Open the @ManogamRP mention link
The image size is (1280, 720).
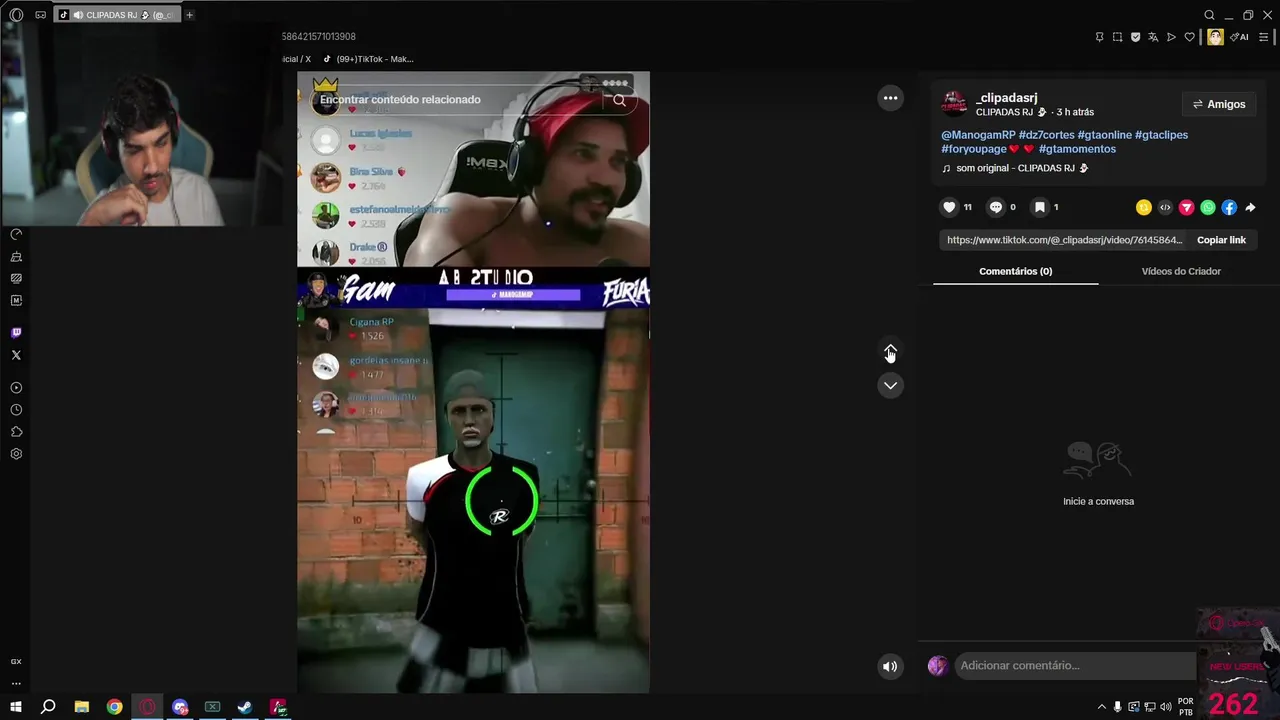point(978,135)
